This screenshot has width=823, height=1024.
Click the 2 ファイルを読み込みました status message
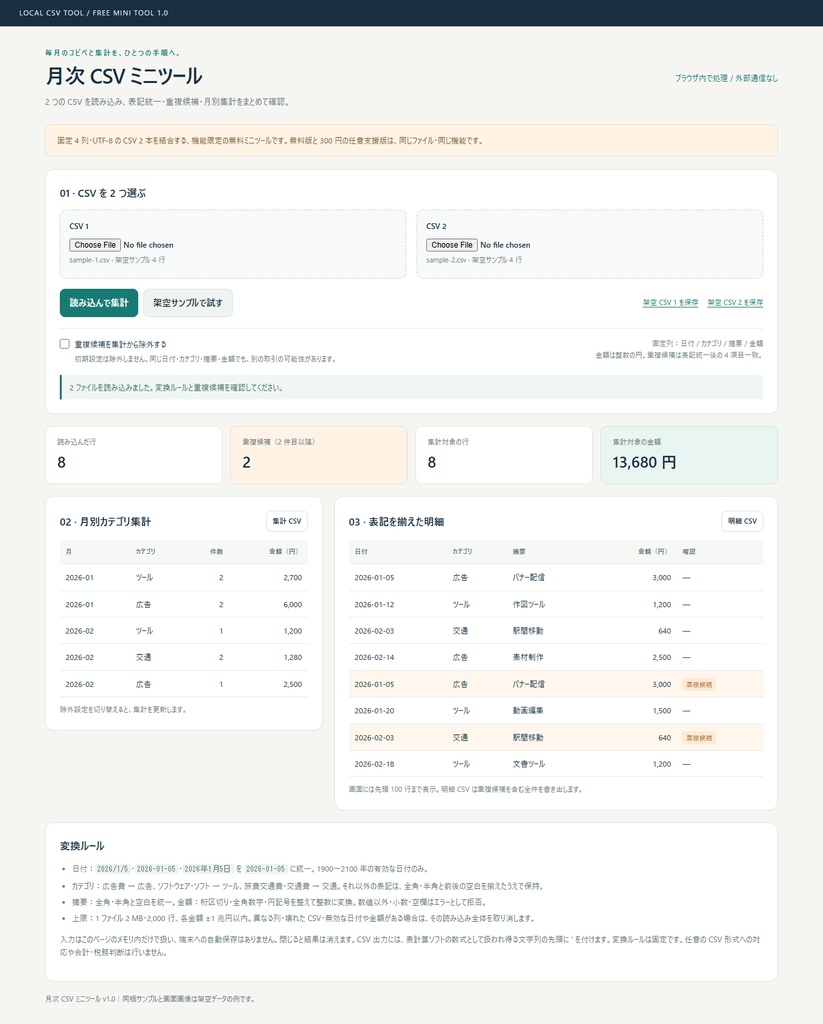click(412, 387)
